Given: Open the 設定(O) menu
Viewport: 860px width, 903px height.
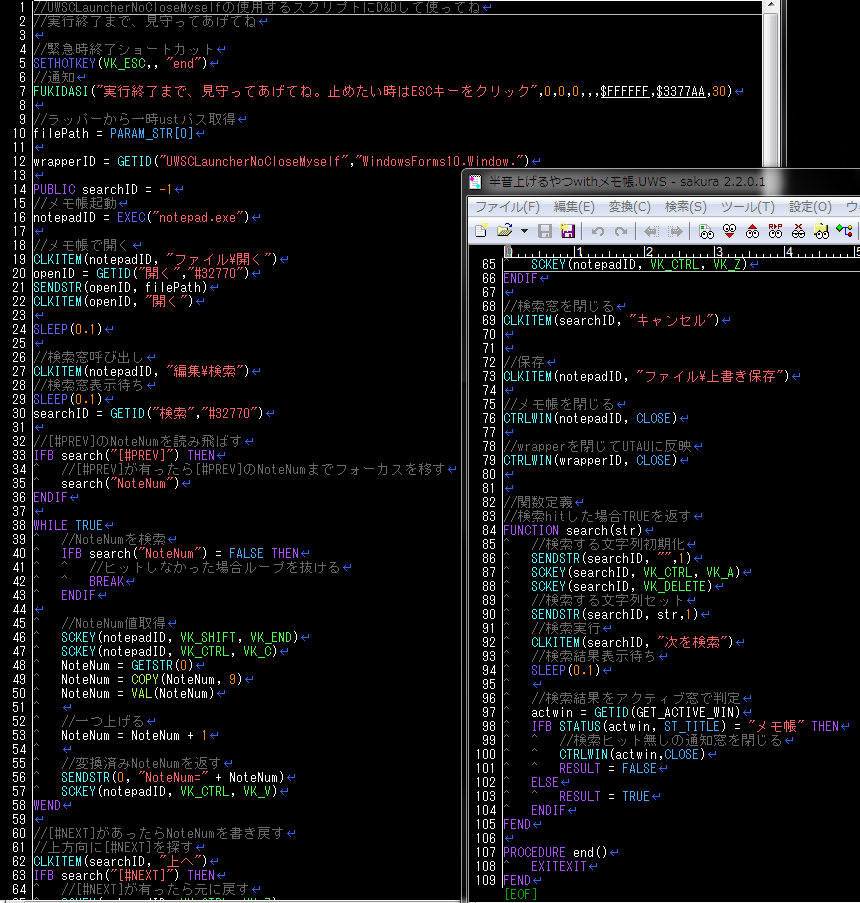Looking at the screenshot, I should [810, 207].
